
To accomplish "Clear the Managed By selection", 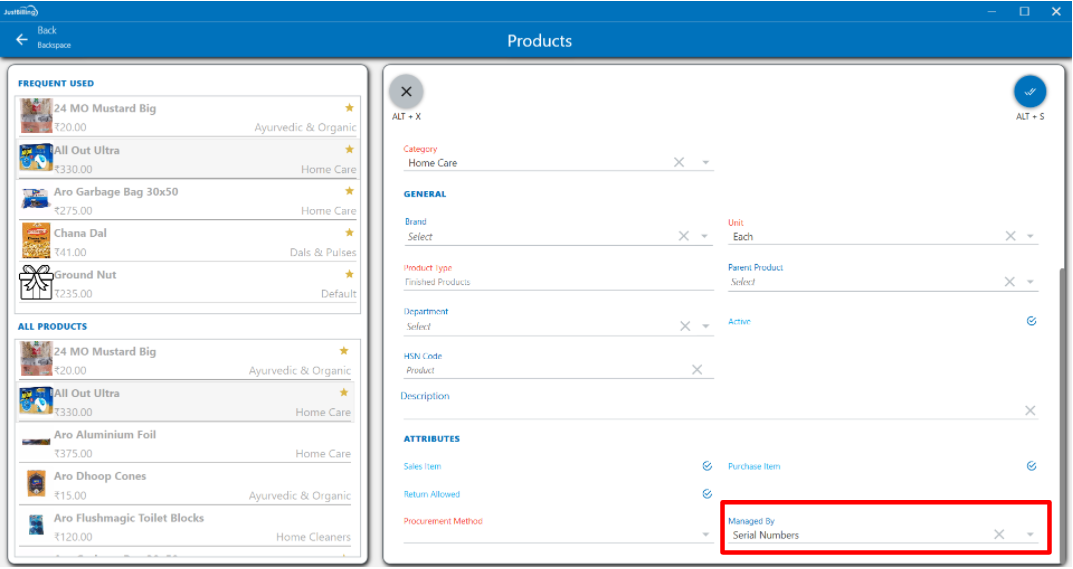I will coord(998,535).
